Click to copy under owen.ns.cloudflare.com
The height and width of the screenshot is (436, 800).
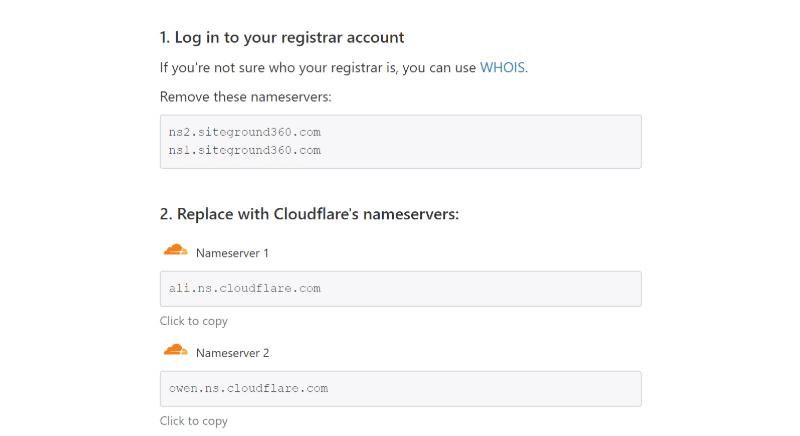pos(194,421)
